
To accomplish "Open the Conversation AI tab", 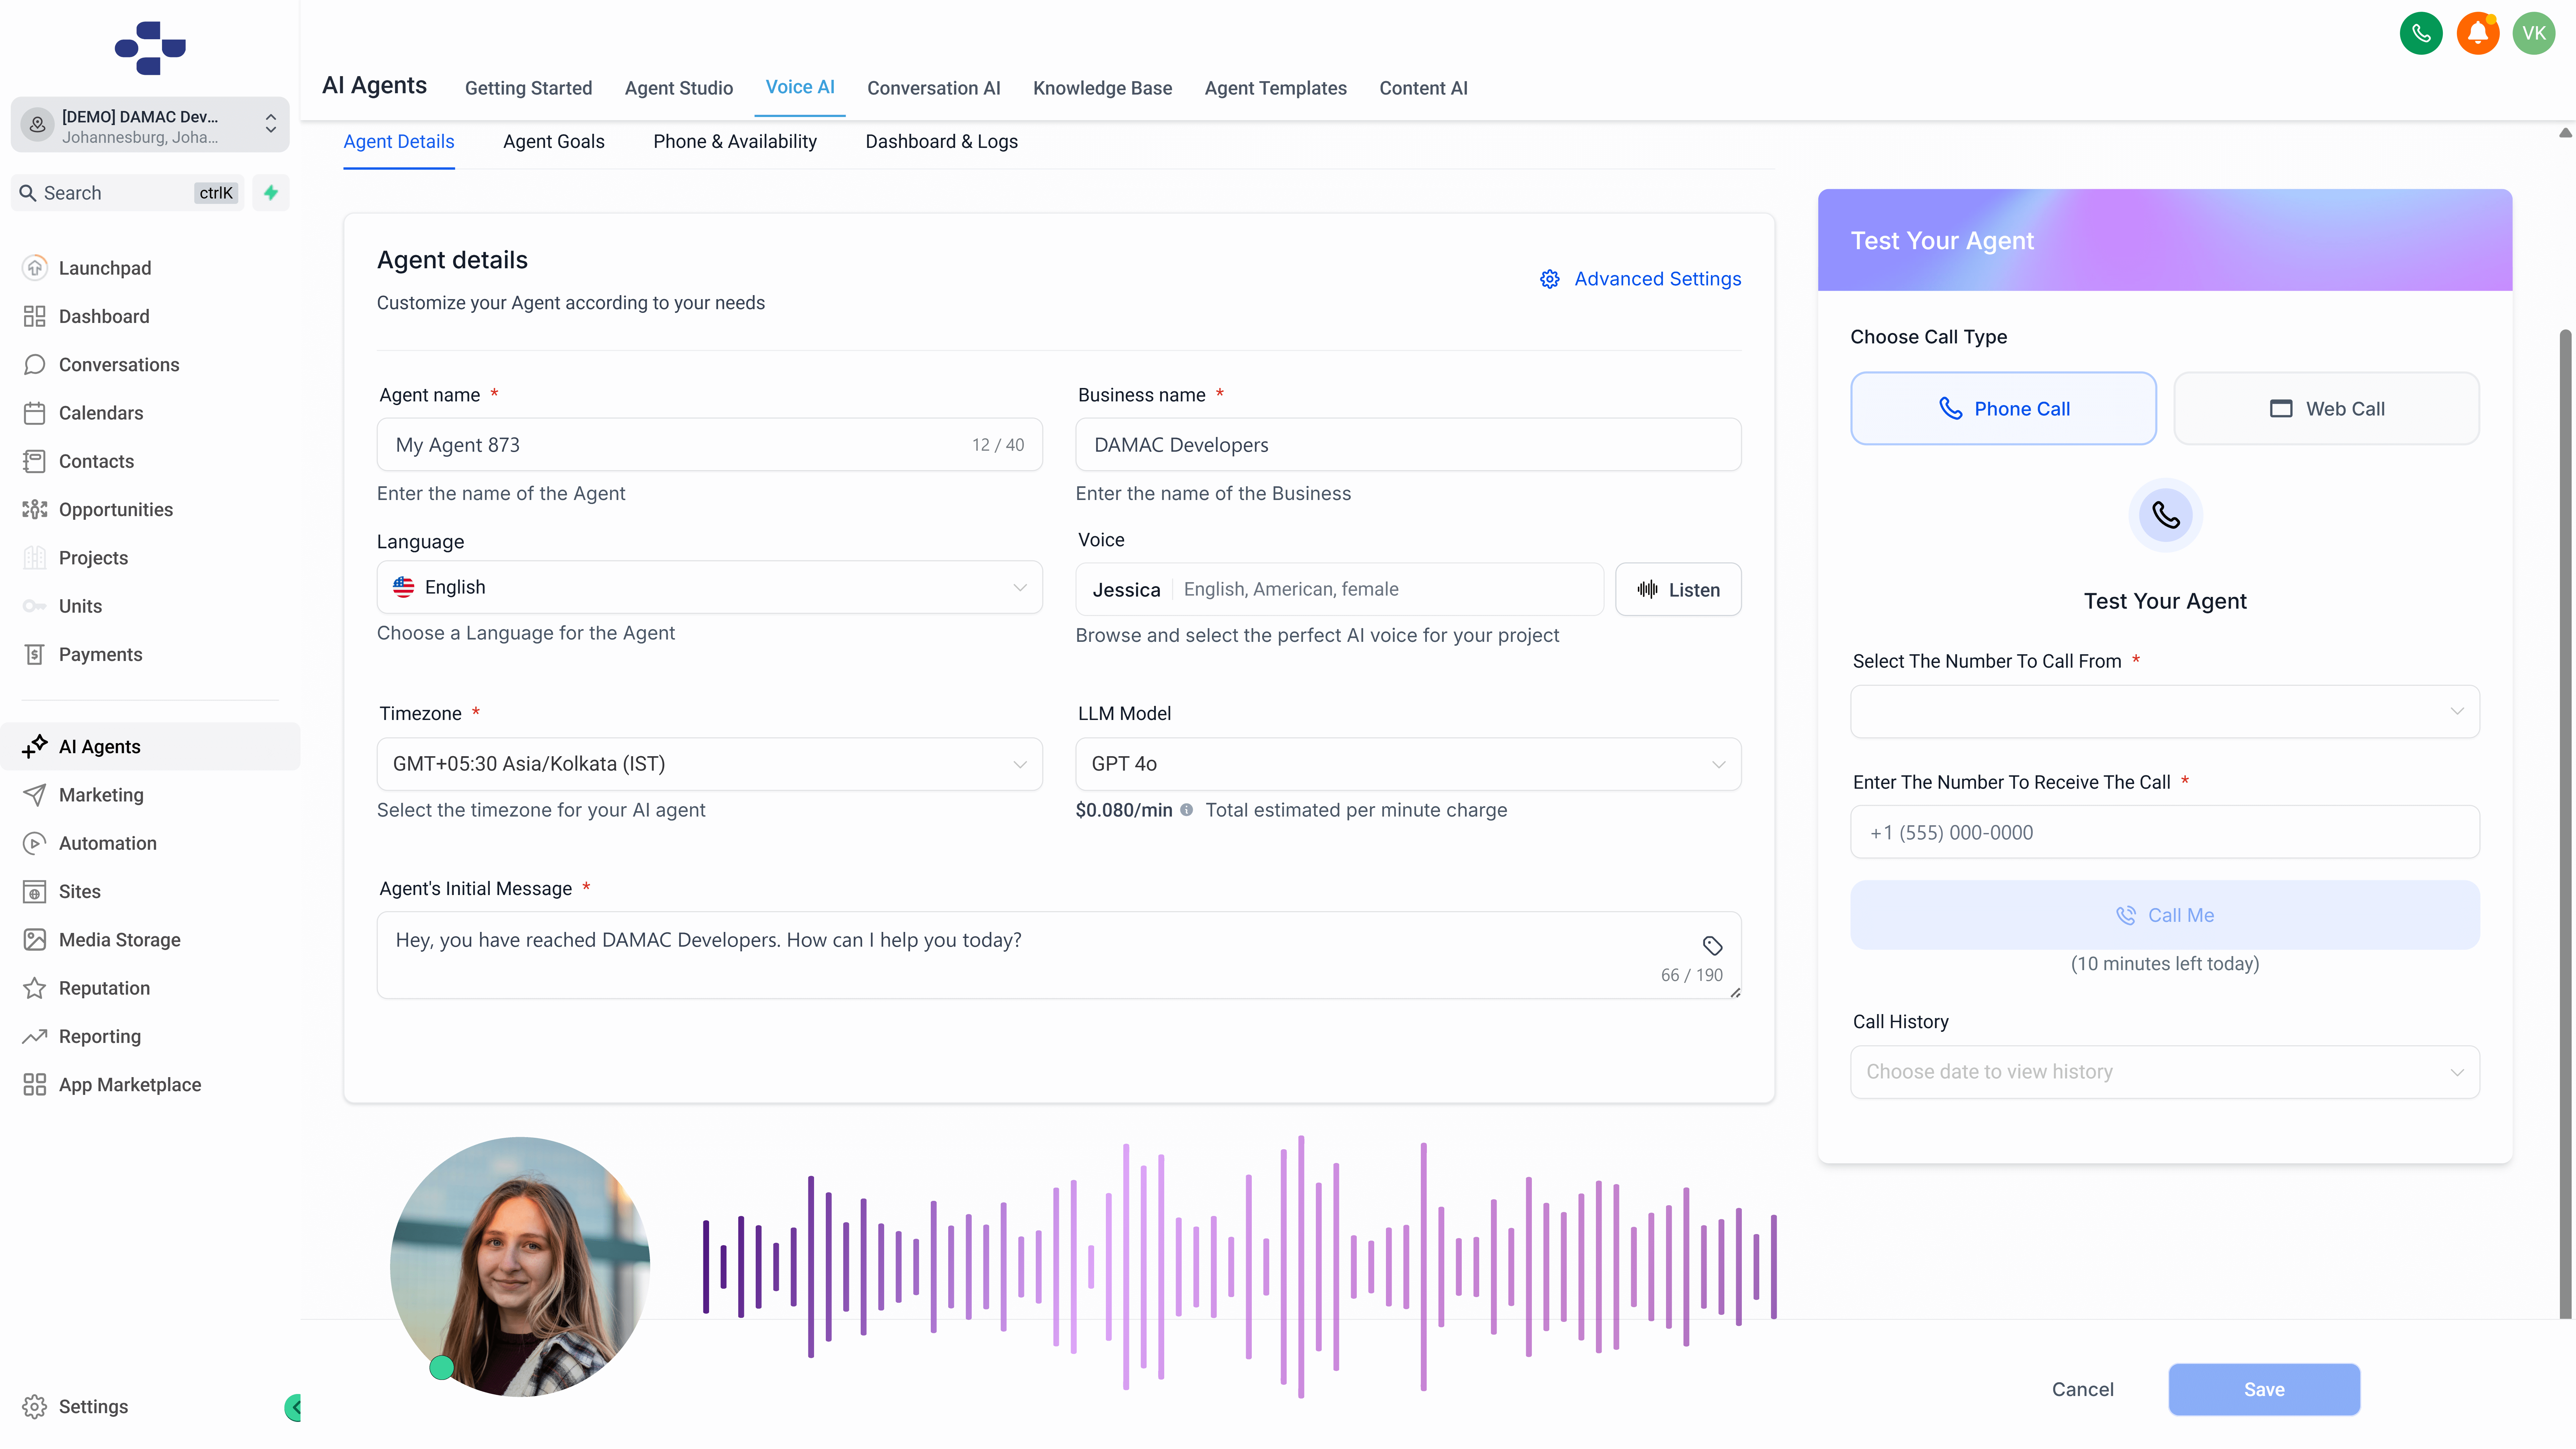I will click(x=933, y=88).
